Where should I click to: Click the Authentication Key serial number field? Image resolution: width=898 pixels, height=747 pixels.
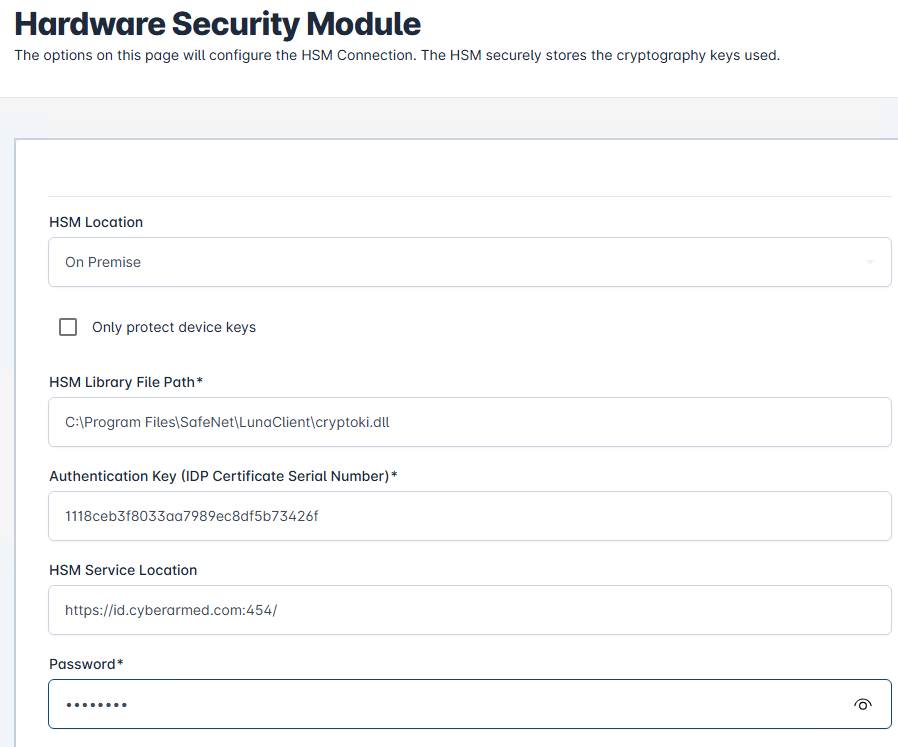click(470, 516)
